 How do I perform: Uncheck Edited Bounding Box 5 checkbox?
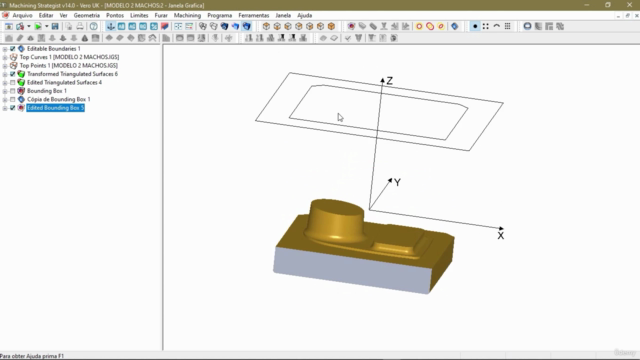point(13,108)
